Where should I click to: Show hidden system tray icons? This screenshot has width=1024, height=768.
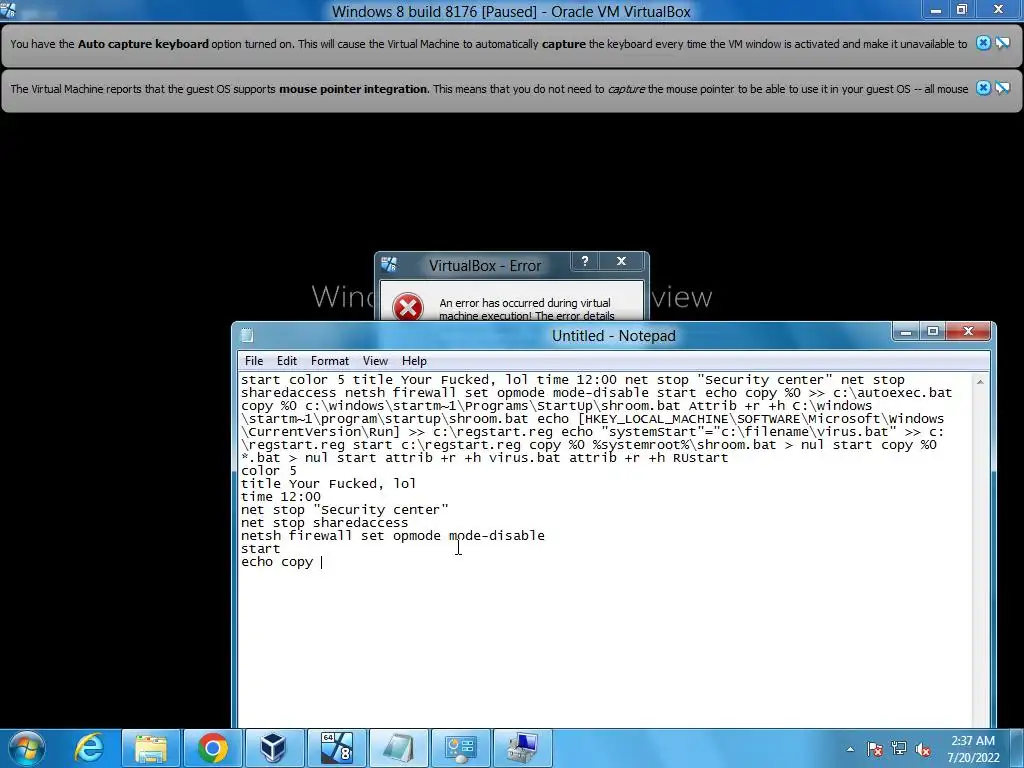coord(850,749)
